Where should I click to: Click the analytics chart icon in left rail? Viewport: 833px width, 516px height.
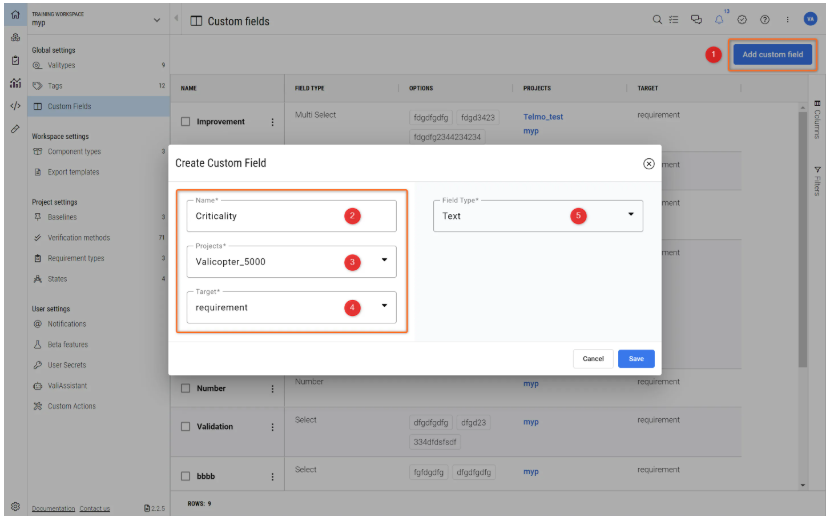tap(15, 83)
